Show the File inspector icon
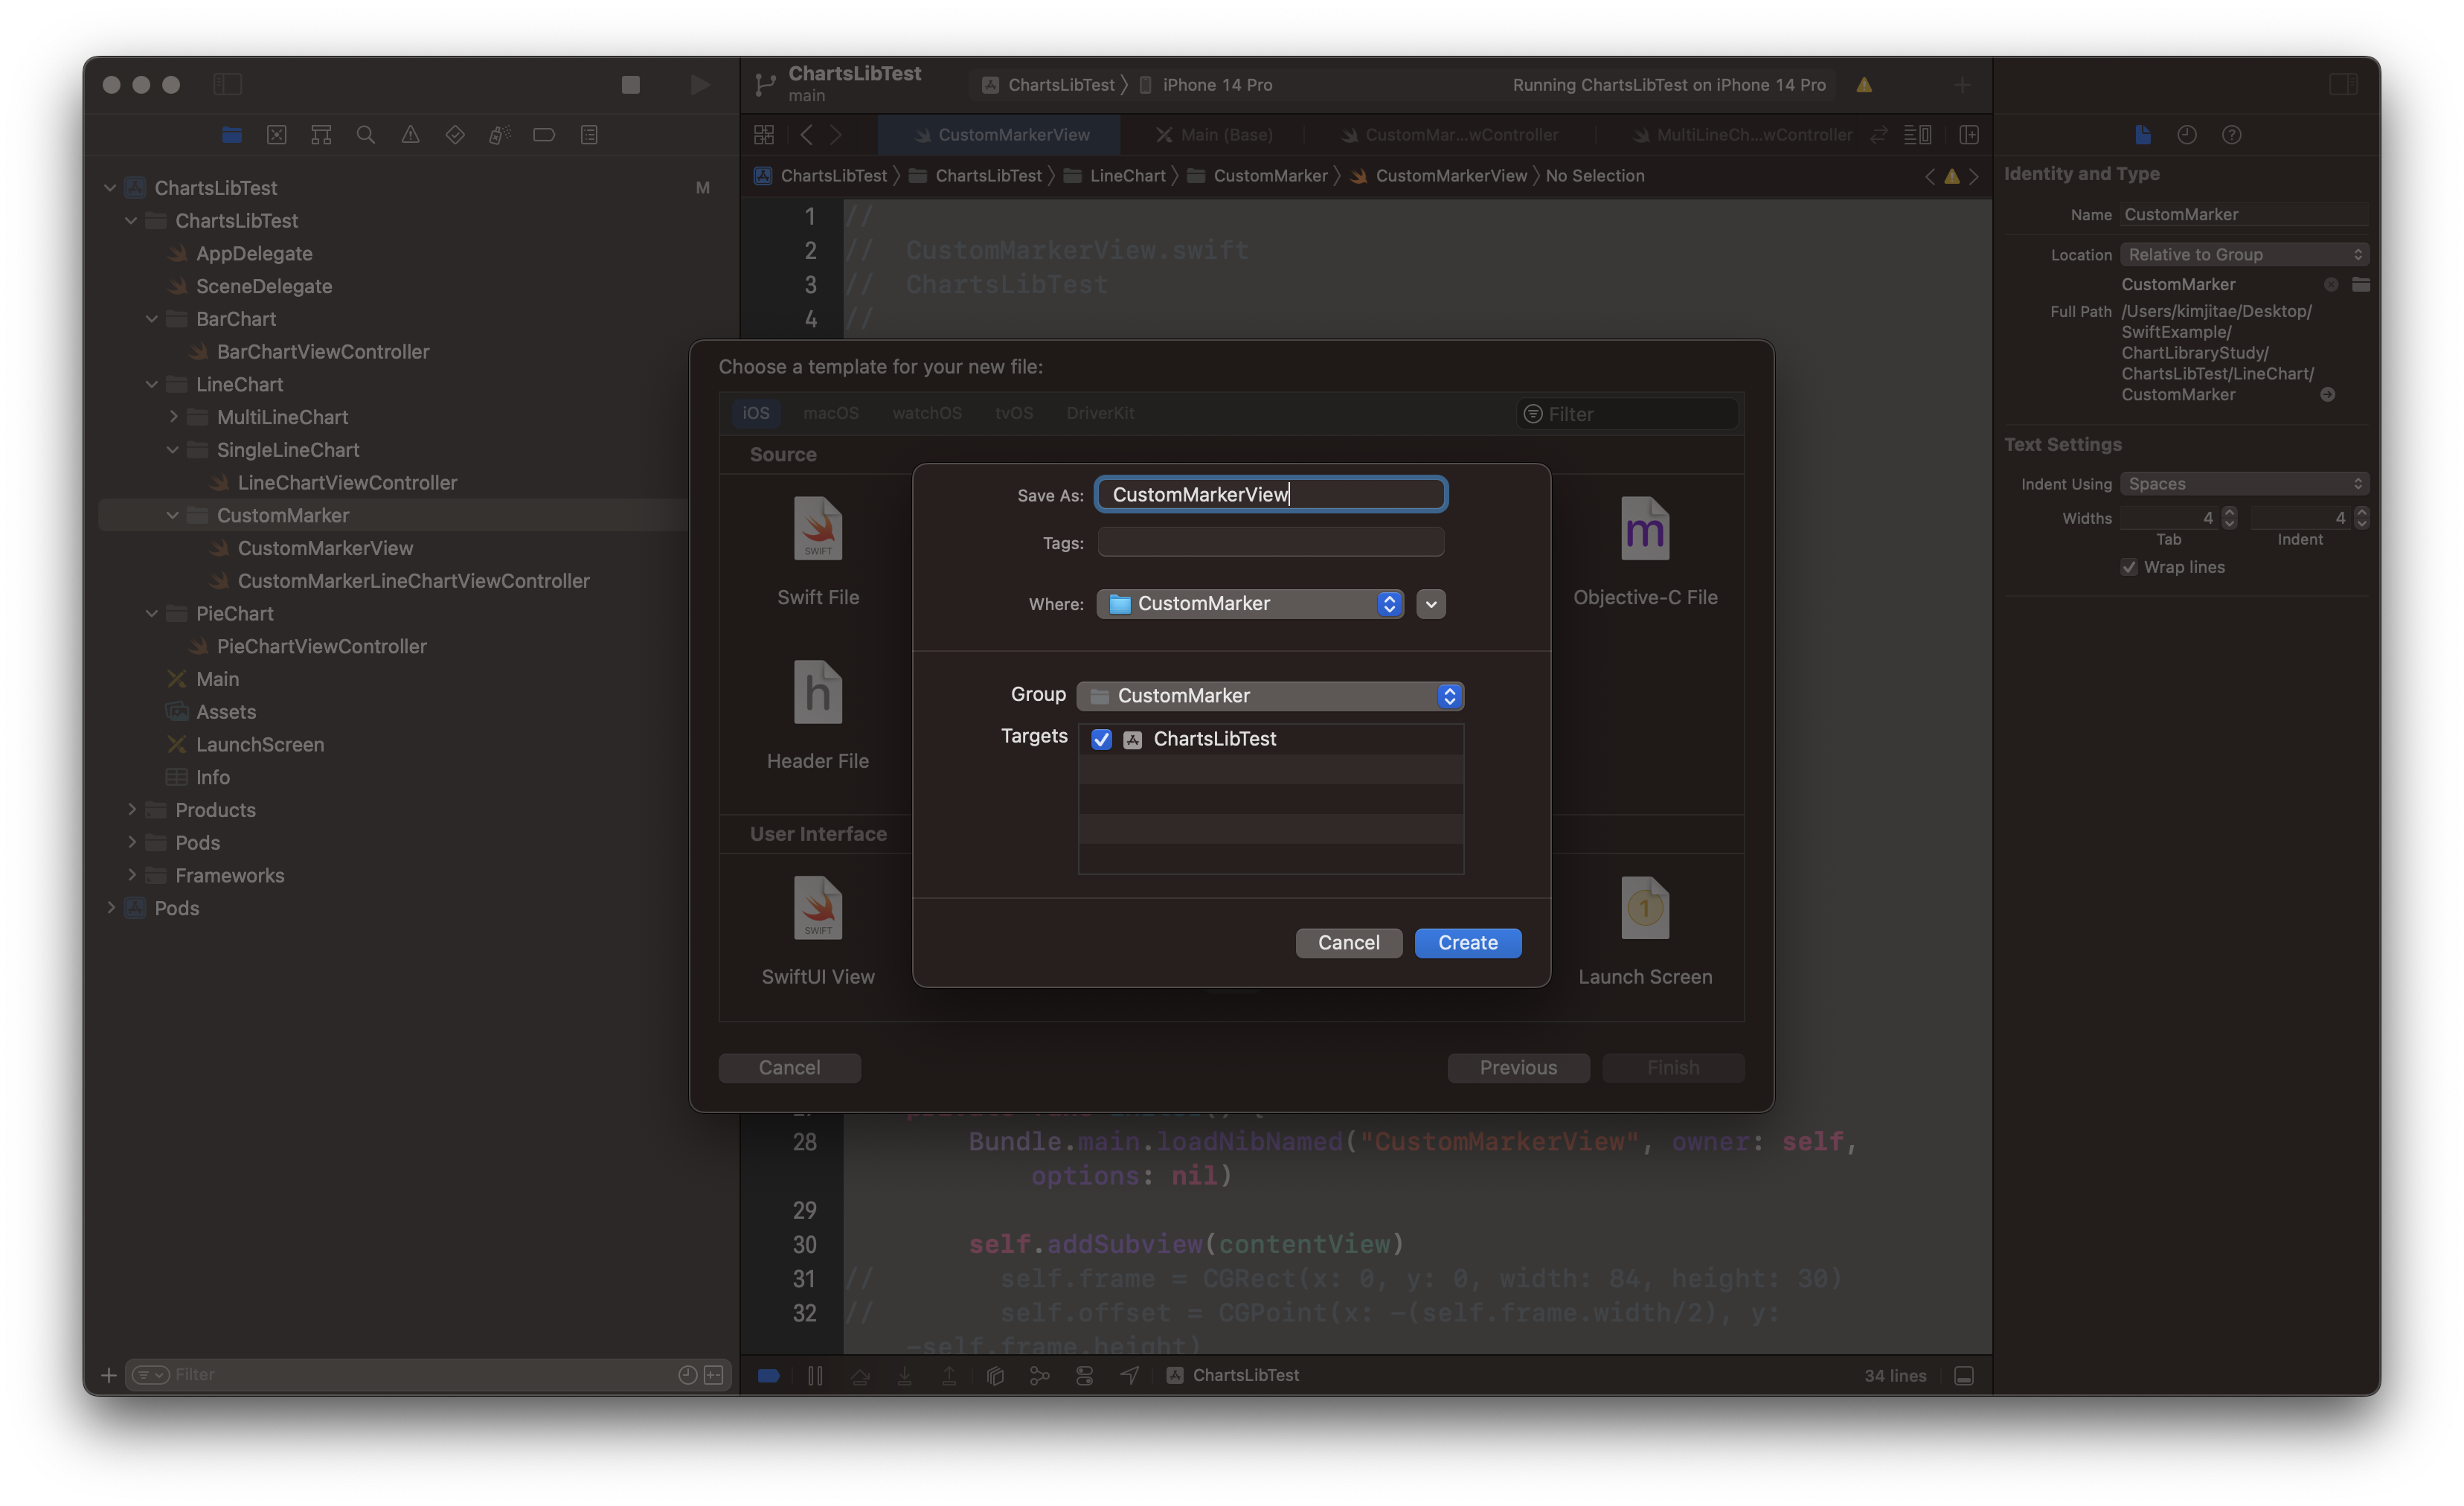The height and width of the screenshot is (1506, 2464). [x=2142, y=135]
